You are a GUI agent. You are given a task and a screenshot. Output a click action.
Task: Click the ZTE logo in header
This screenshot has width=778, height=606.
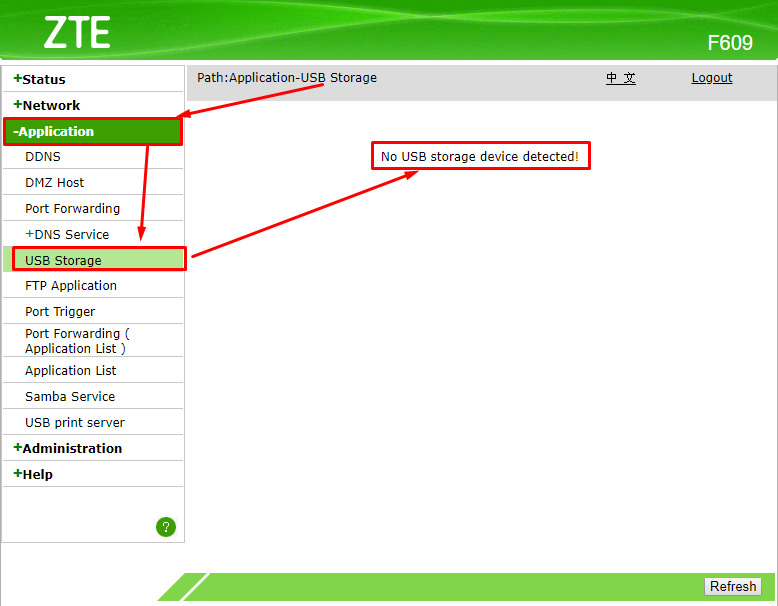(x=77, y=32)
